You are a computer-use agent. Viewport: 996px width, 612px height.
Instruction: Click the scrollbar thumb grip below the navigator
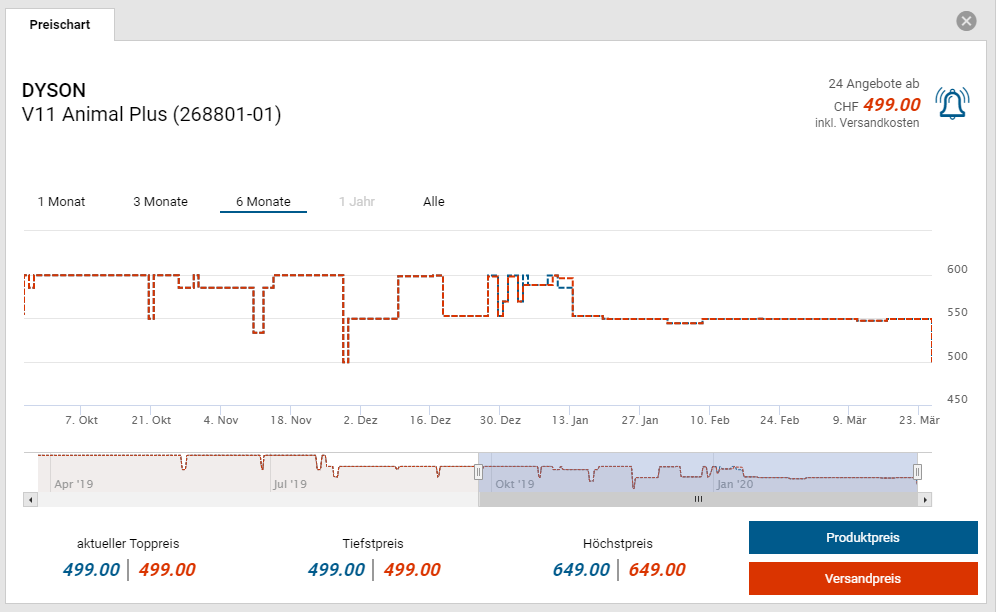pos(698,499)
